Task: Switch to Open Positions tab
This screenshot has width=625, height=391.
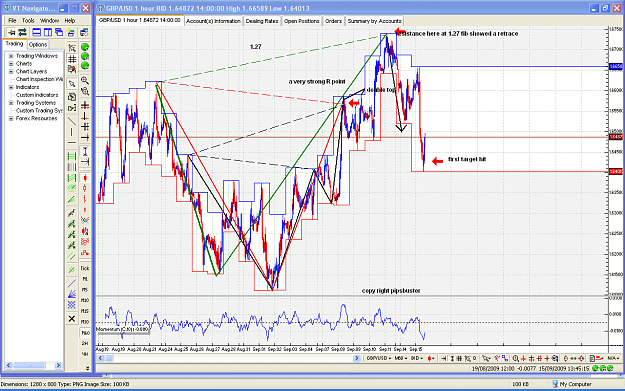Action: point(302,21)
